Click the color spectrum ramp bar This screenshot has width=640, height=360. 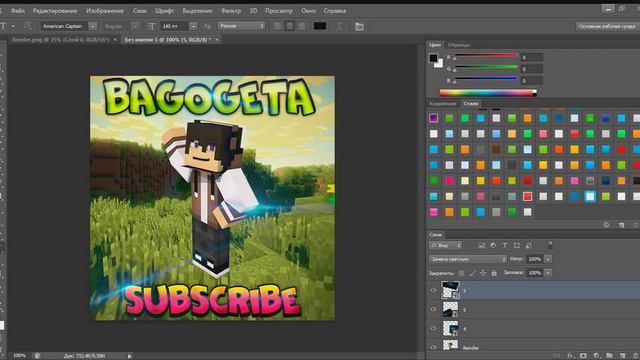(488, 93)
